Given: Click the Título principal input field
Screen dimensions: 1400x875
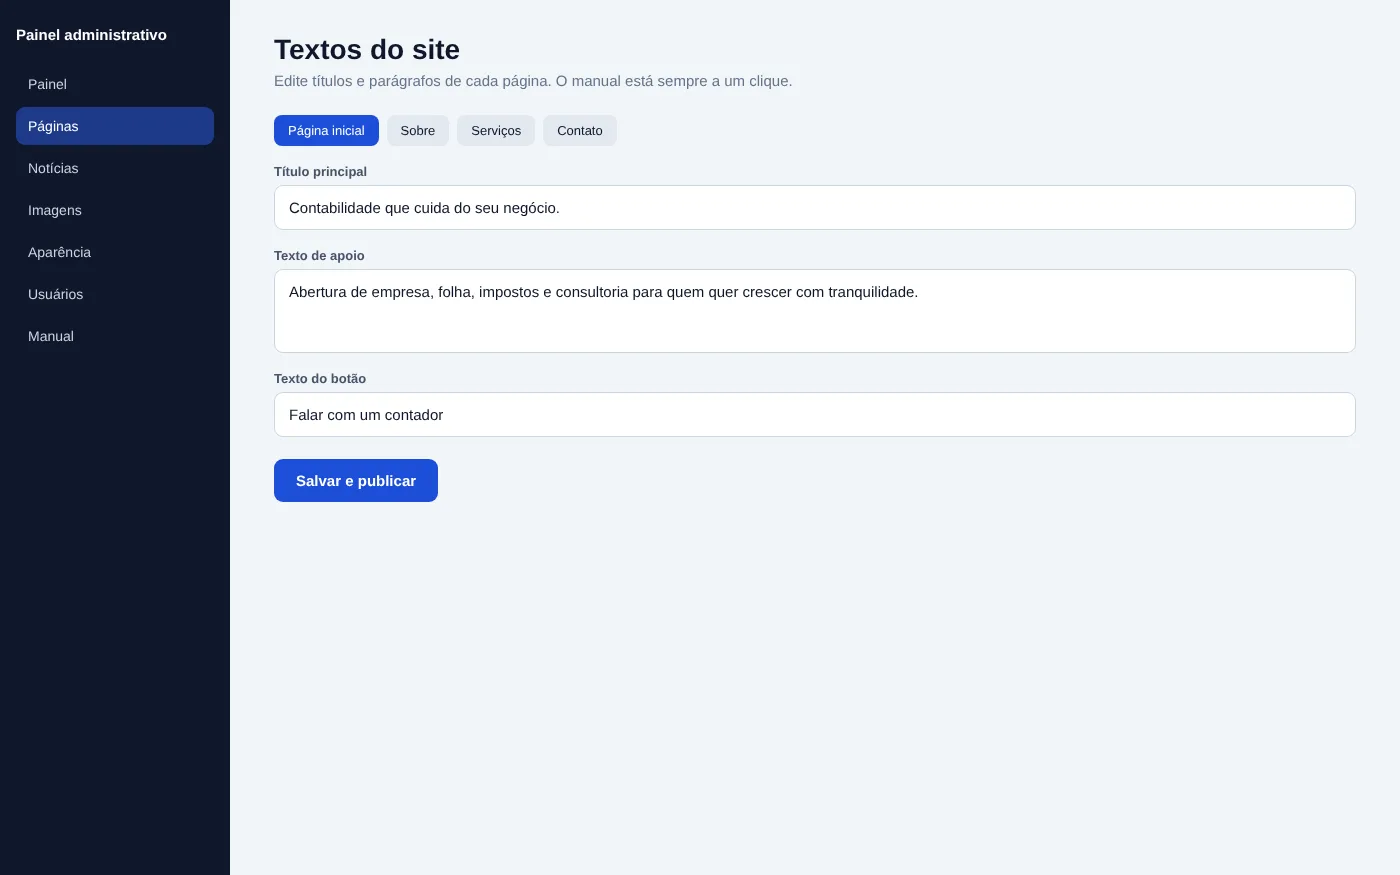Looking at the screenshot, I should [815, 208].
